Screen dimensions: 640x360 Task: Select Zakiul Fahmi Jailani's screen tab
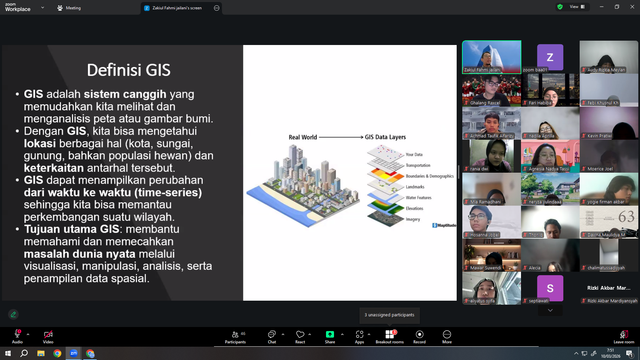point(177,8)
